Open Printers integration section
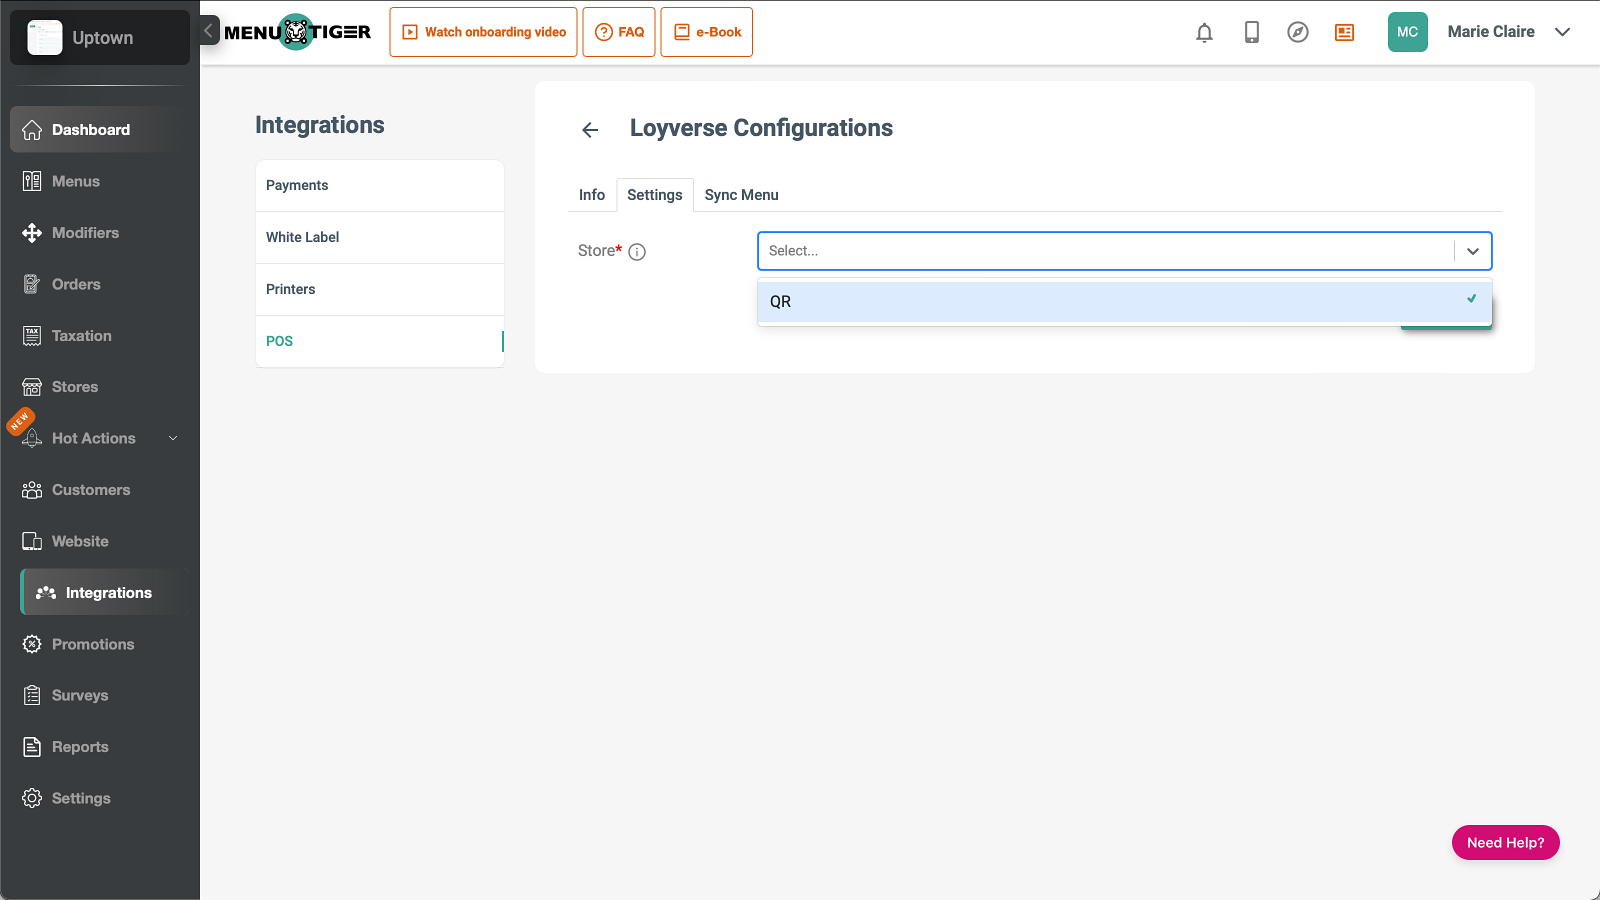 tap(380, 290)
